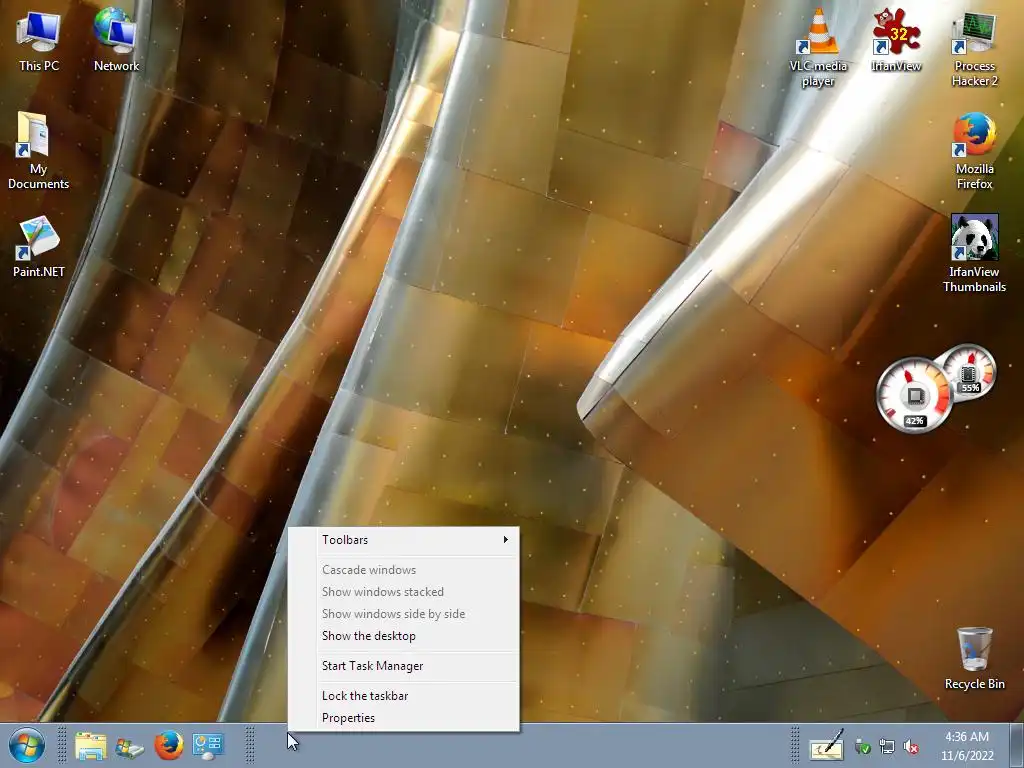Open the clock showing 4:36 AM
Screen dimensions: 1024x768
click(967, 746)
